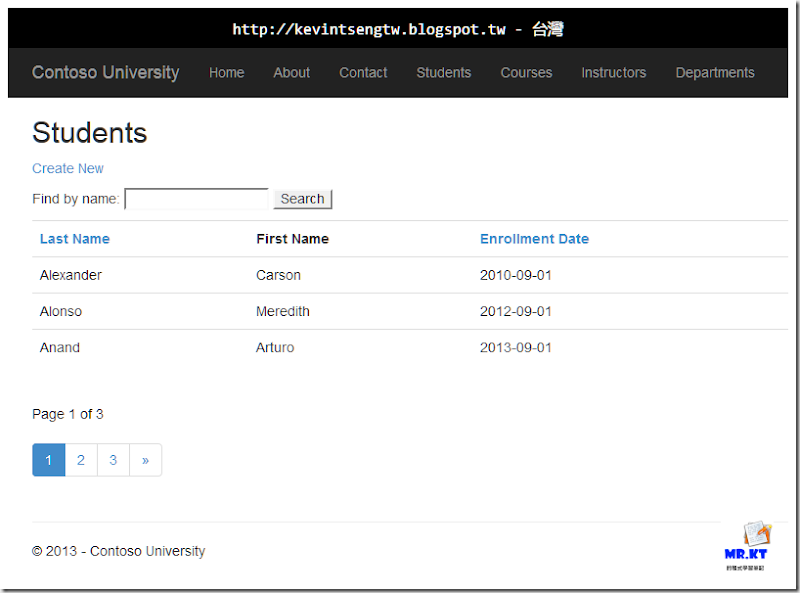
Task: Open the About page in navbar
Action: click(x=291, y=72)
